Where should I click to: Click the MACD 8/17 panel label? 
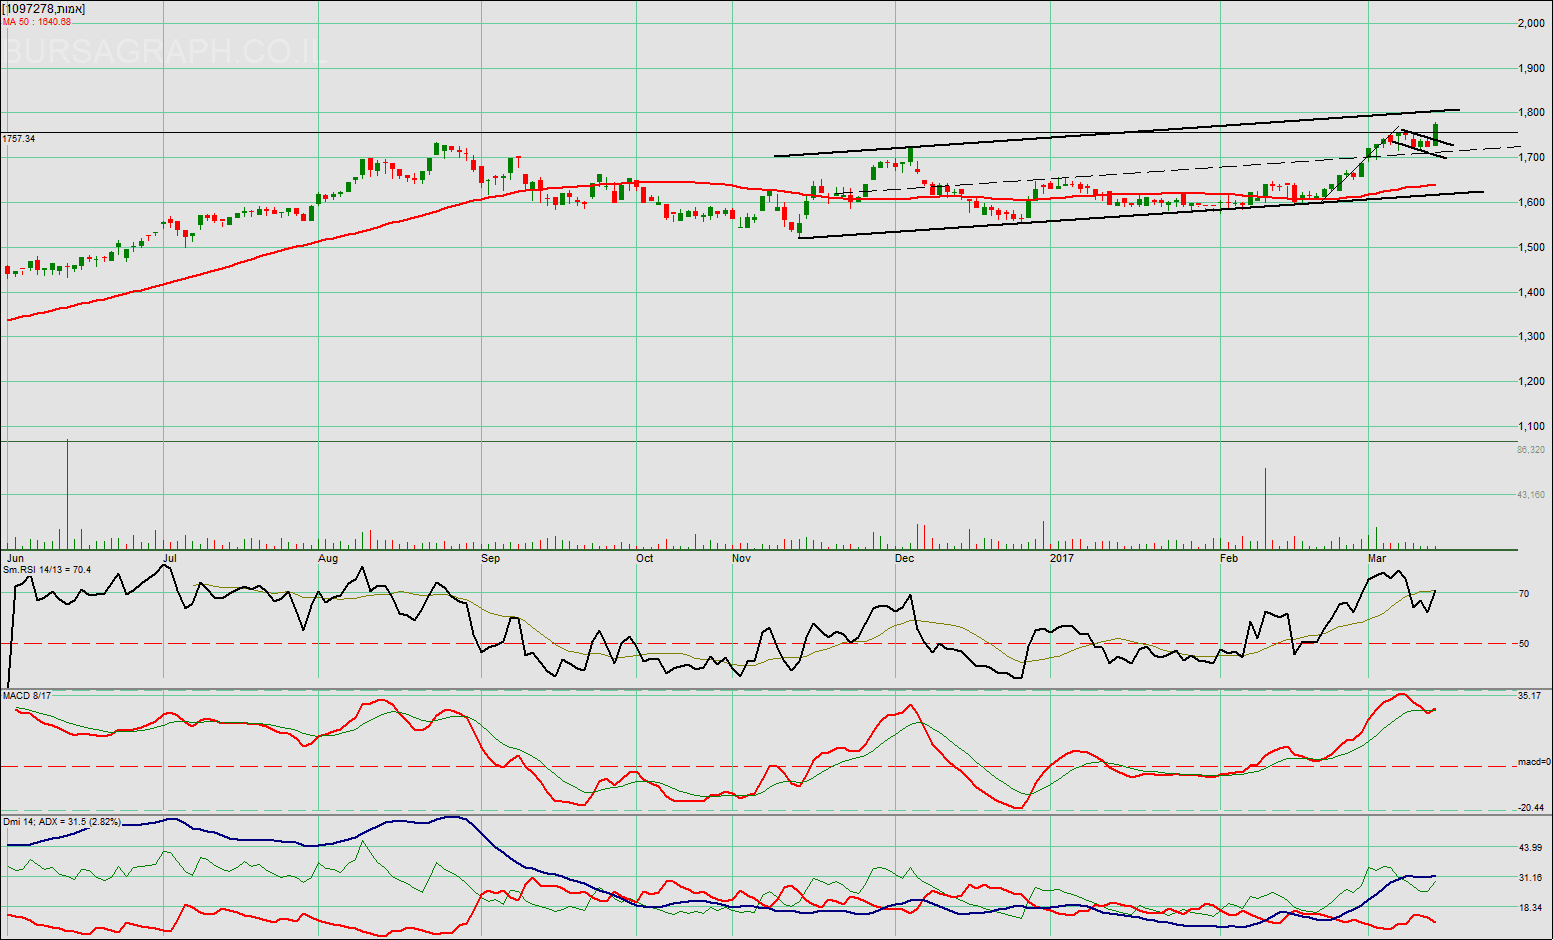27,695
